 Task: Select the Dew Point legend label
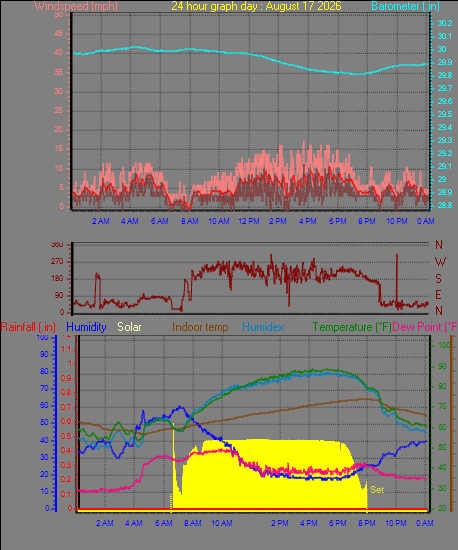point(425,327)
